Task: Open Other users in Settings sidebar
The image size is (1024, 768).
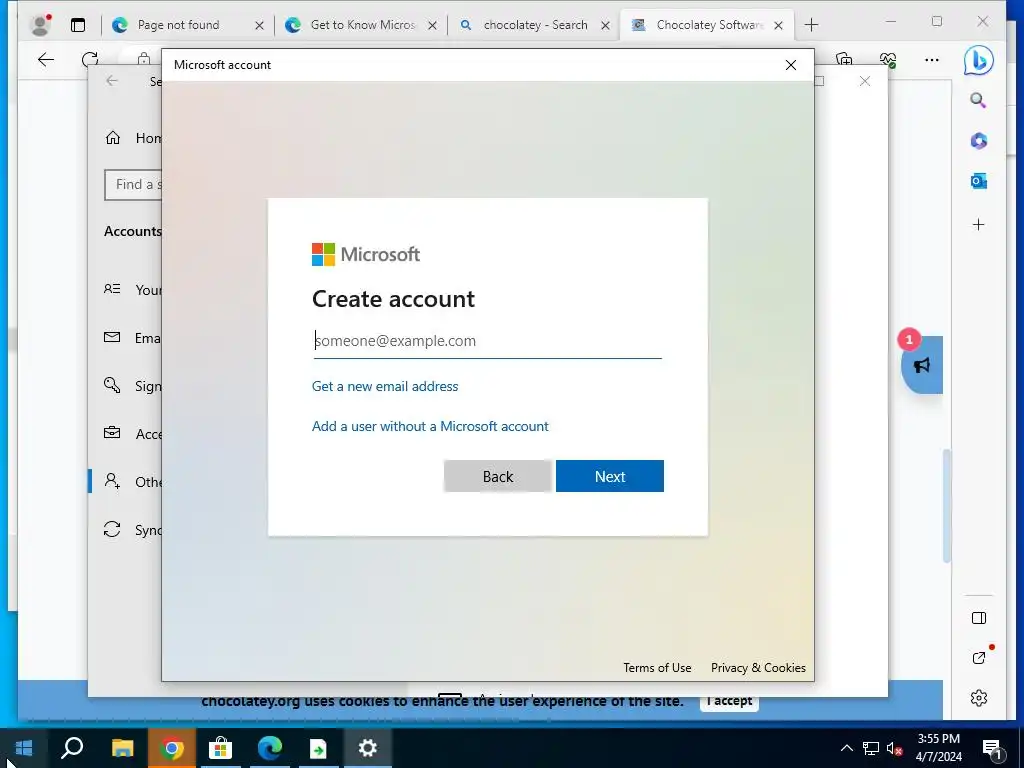Action: pos(133,482)
